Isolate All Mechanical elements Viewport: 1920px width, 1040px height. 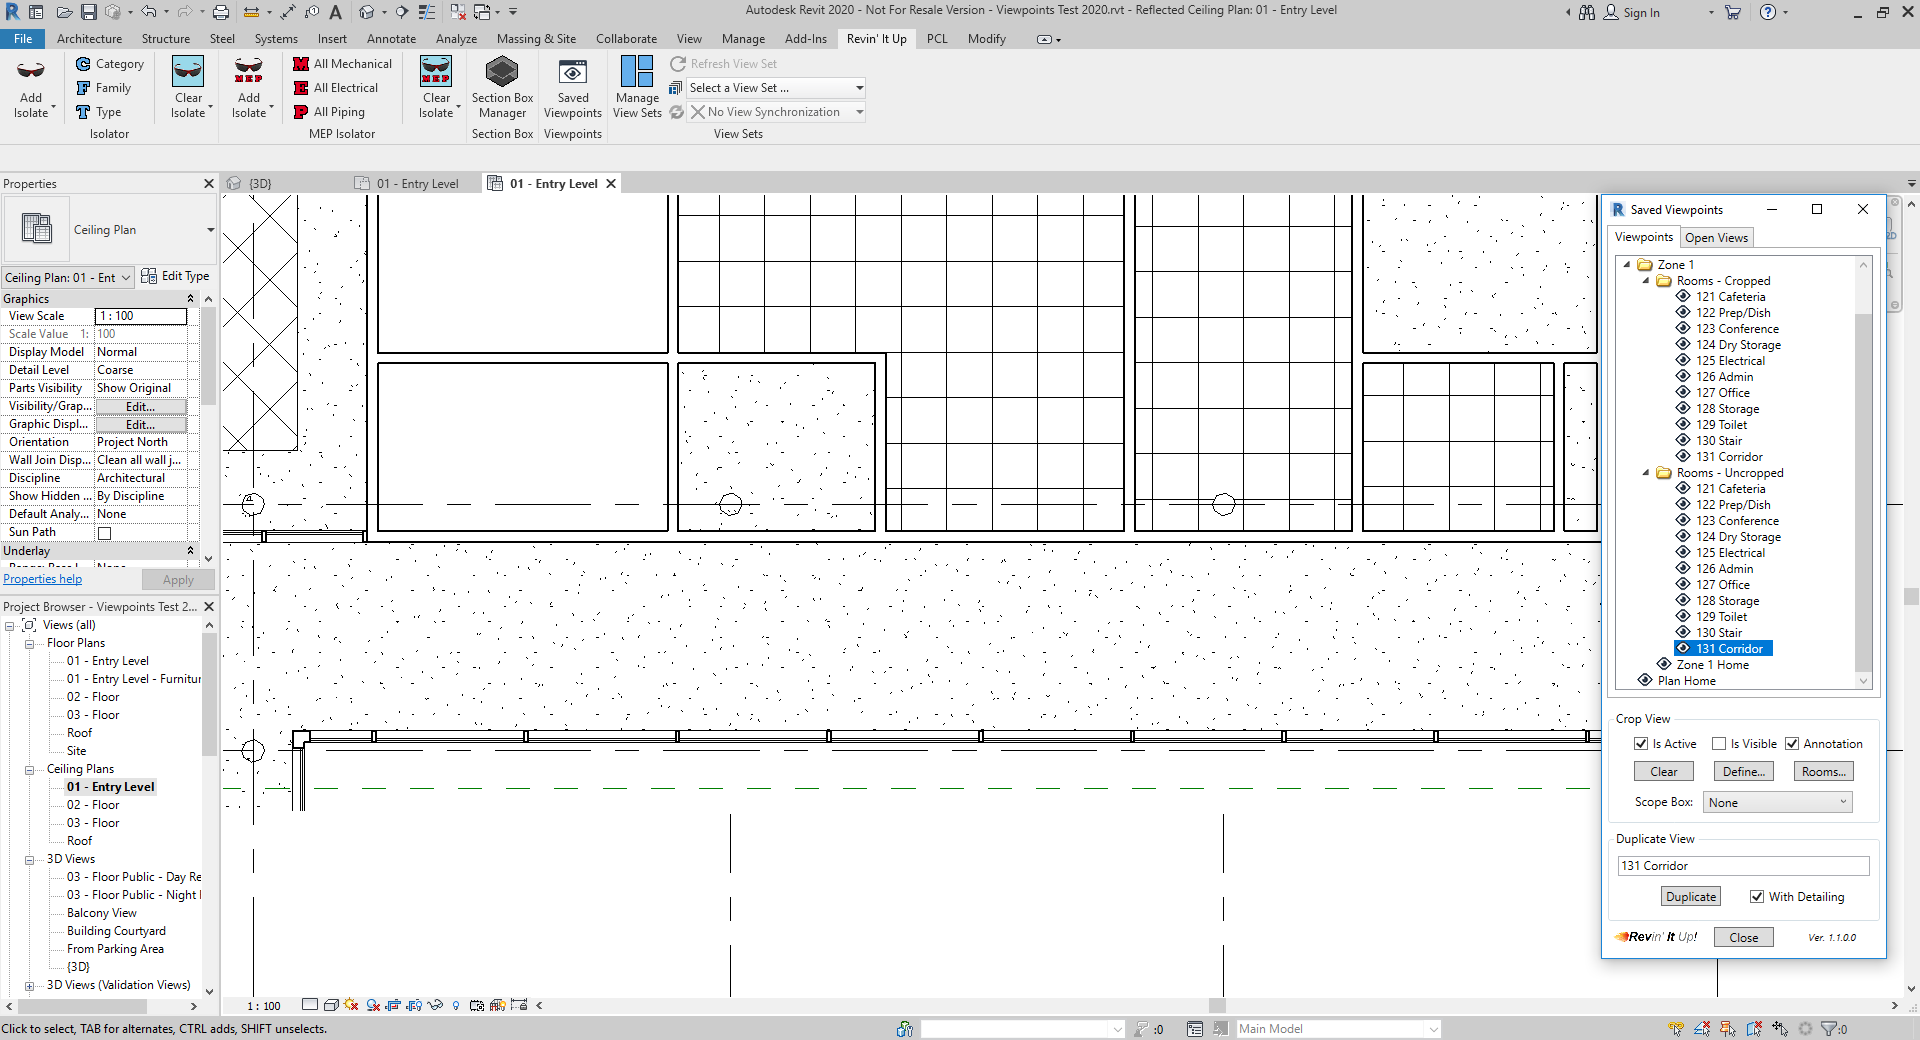[342, 64]
